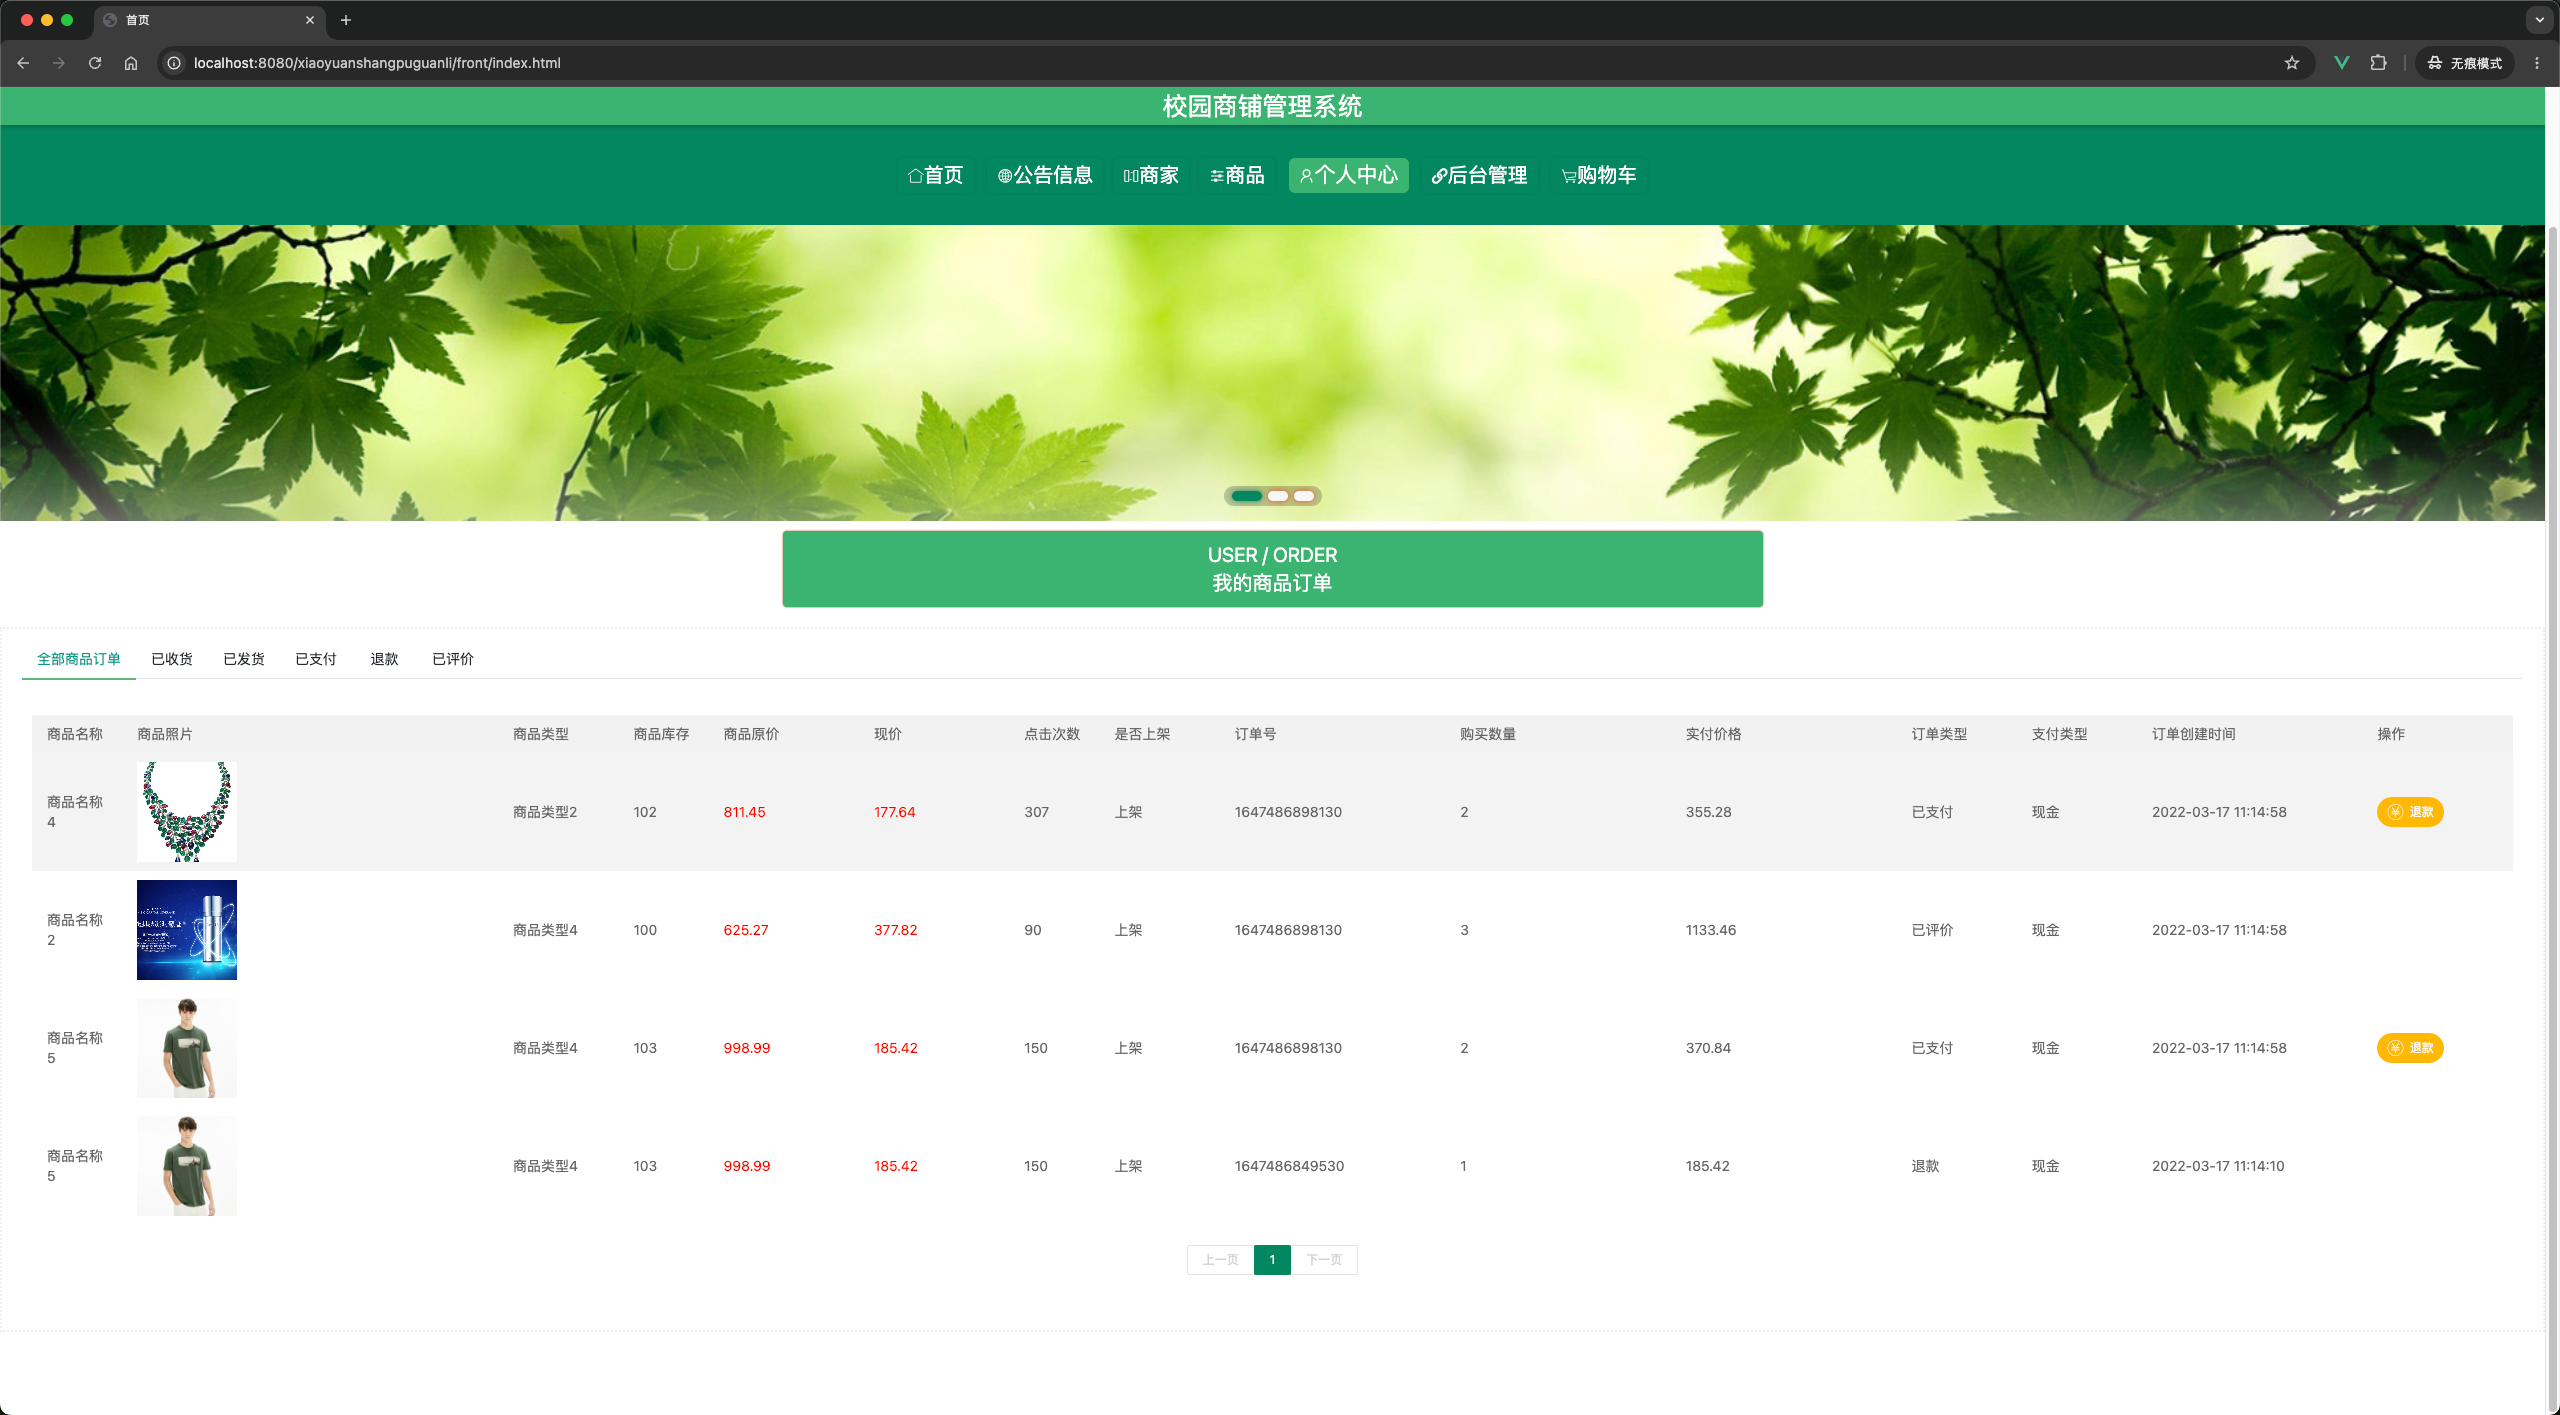Expand the tab search dropdown arrow
The image size is (2560, 1415).
(2539, 20)
